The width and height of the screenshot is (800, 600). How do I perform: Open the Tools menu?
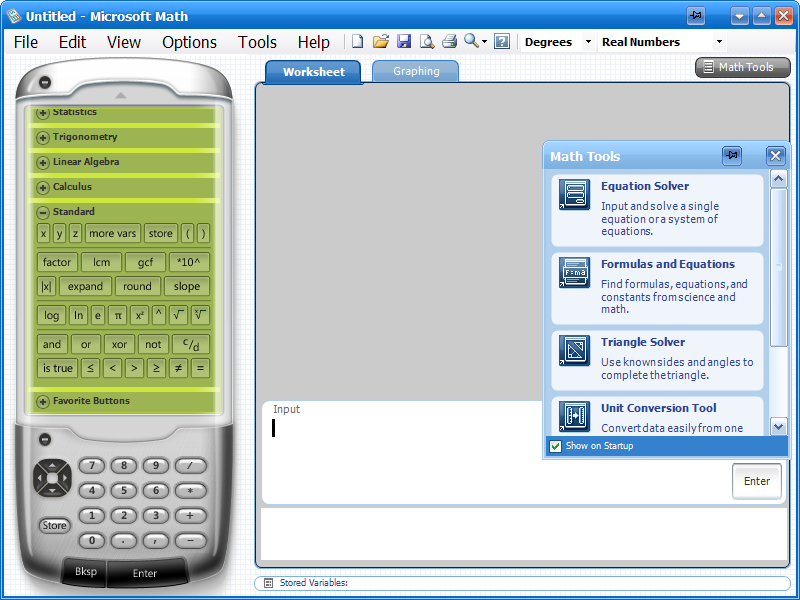(x=257, y=42)
